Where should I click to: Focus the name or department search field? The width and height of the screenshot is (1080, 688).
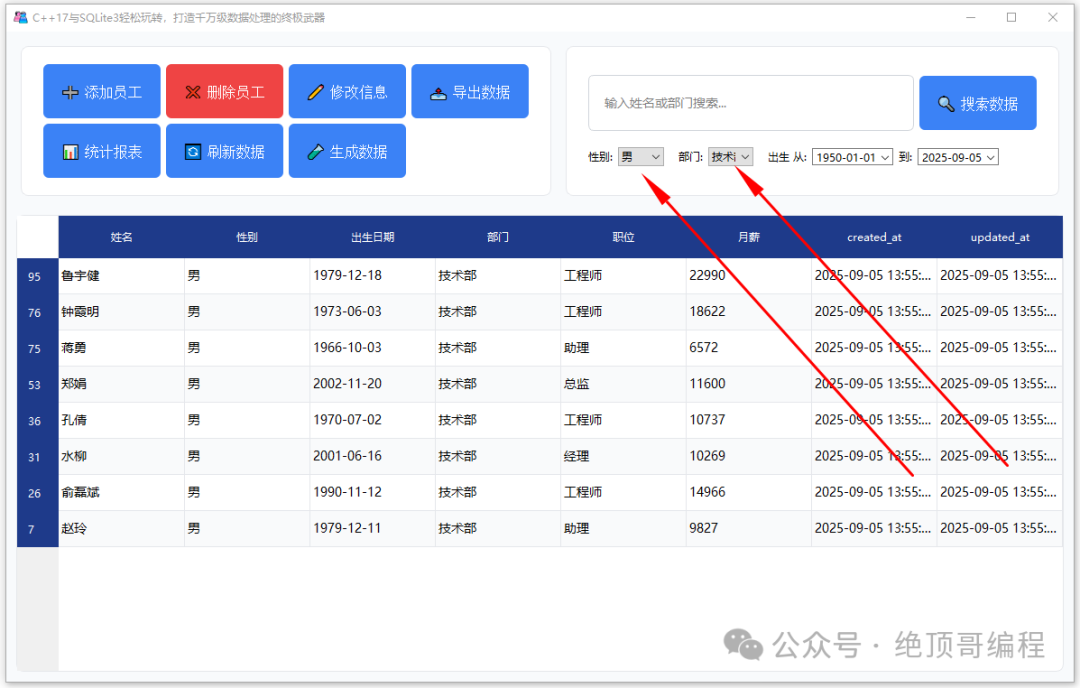(751, 103)
